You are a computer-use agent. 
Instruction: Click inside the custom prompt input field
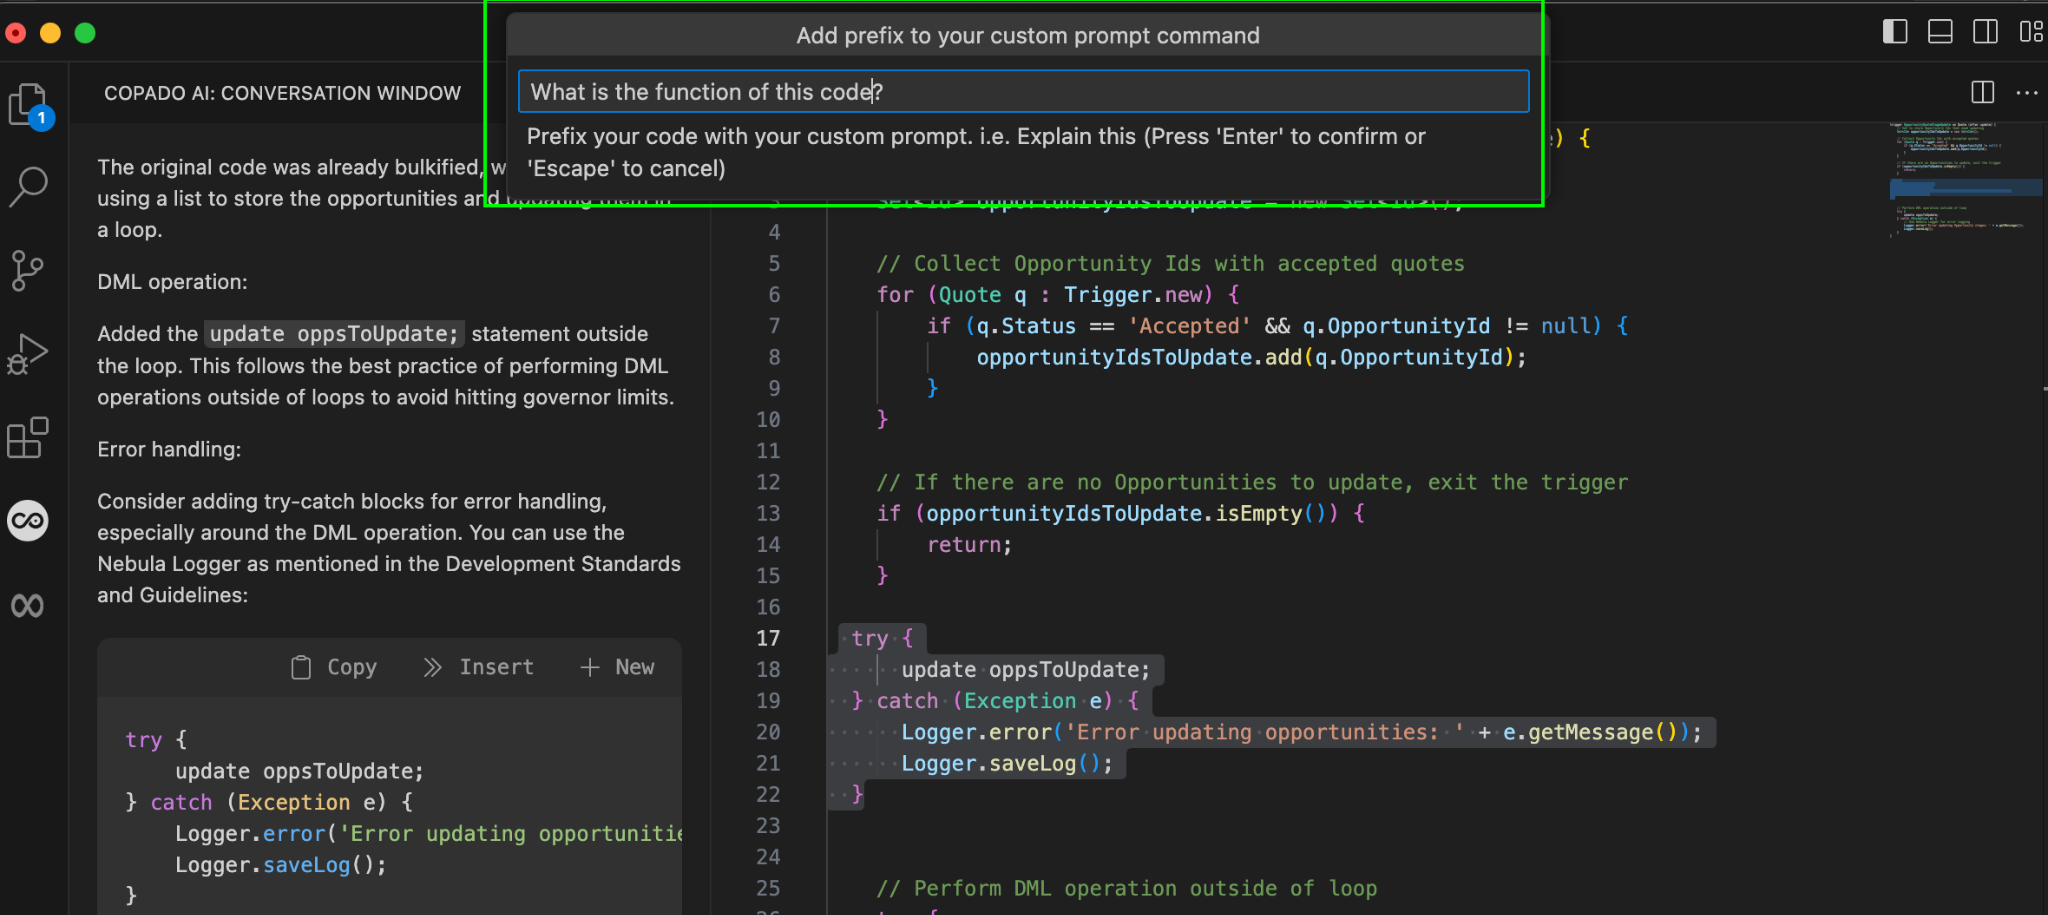tap(1023, 91)
